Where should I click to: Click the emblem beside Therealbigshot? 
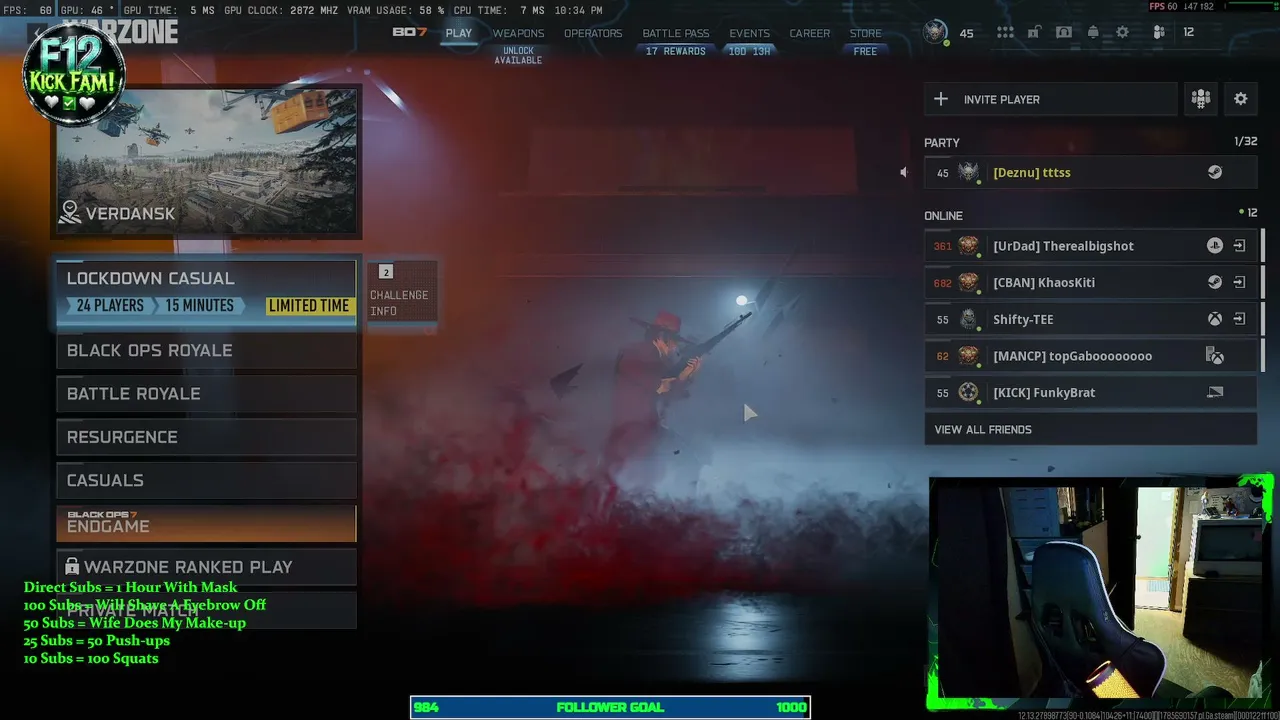click(x=968, y=246)
